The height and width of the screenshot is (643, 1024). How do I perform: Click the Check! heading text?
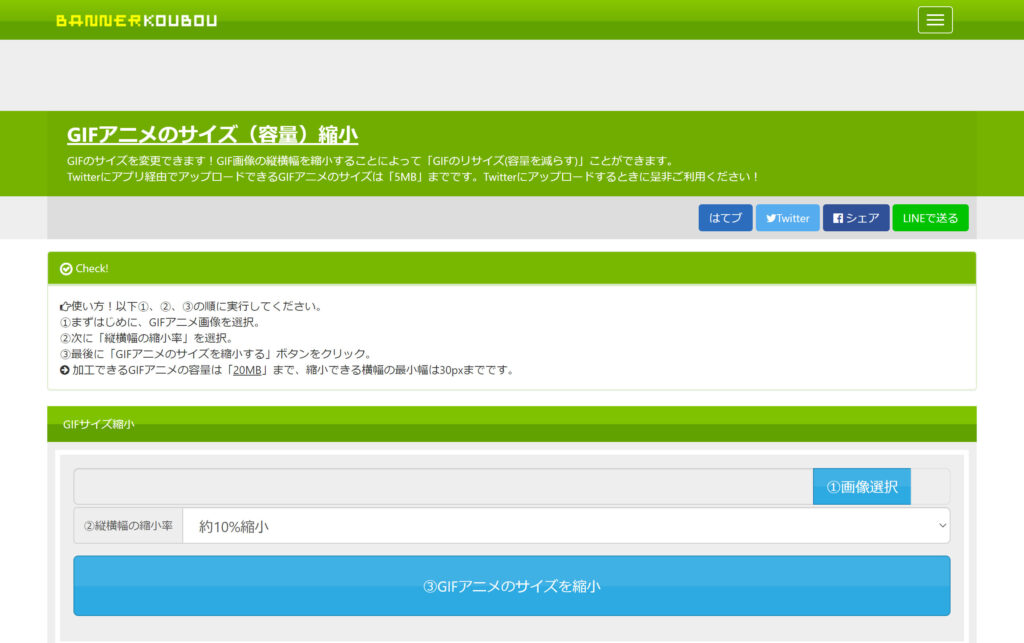92,269
